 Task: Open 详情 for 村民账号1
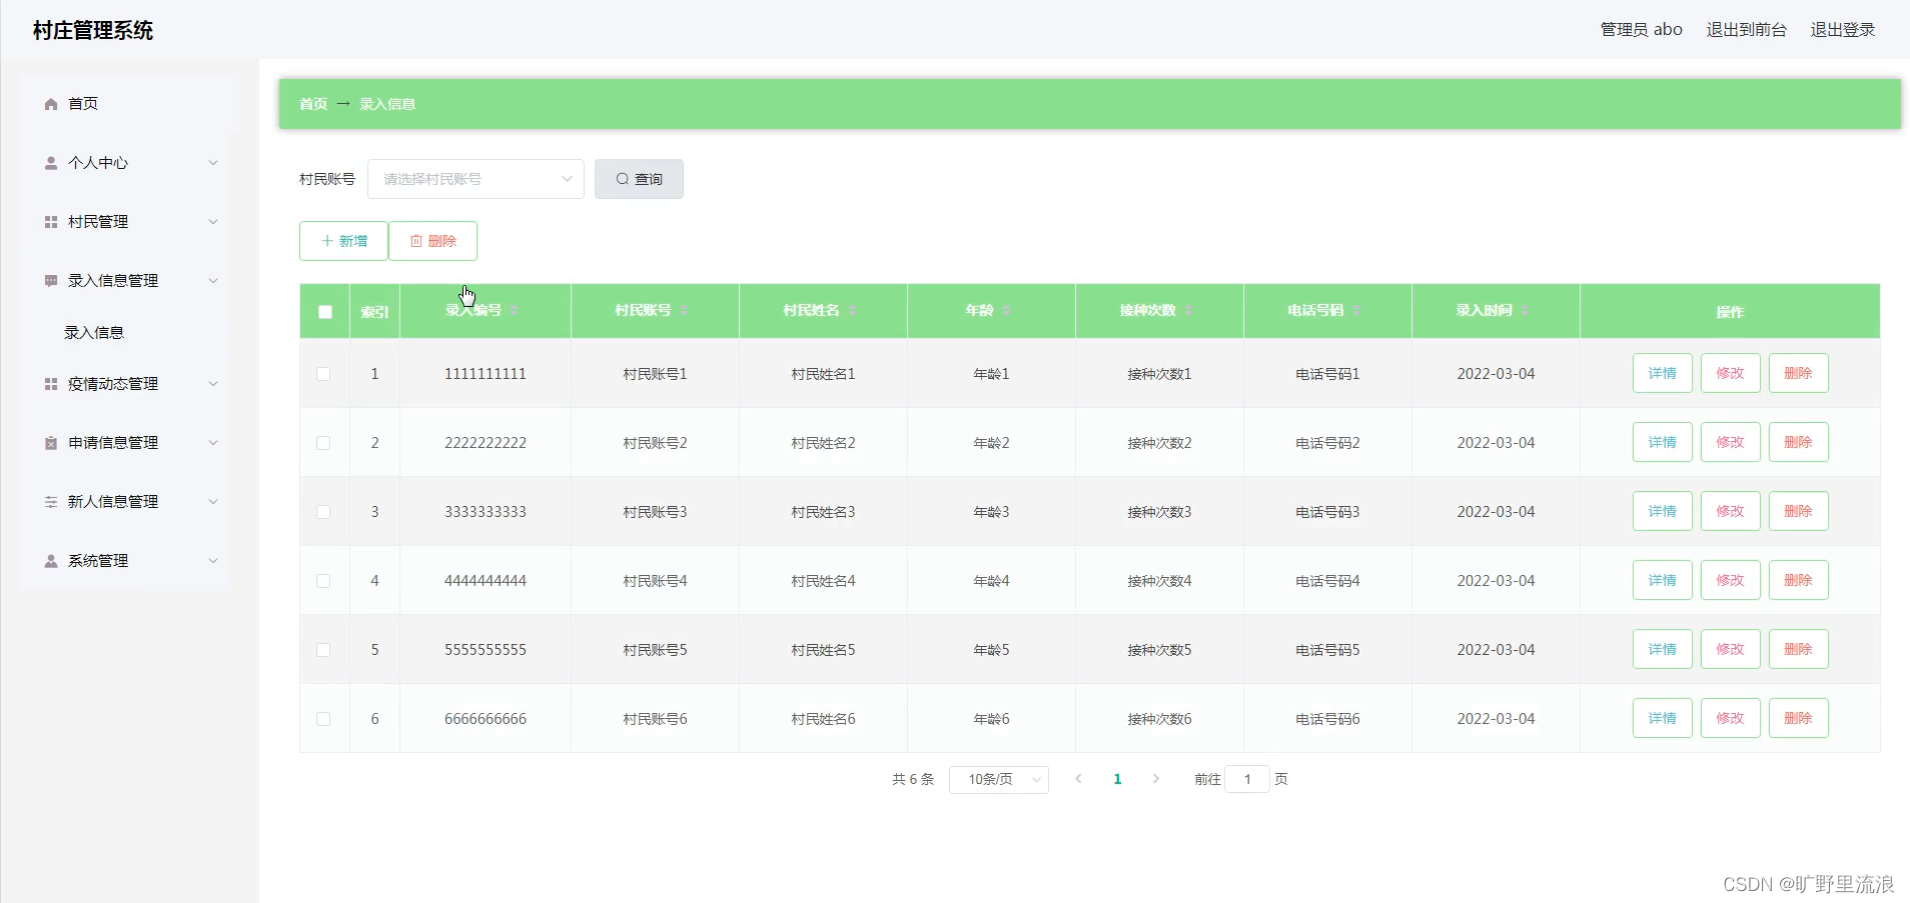pos(1661,373)
